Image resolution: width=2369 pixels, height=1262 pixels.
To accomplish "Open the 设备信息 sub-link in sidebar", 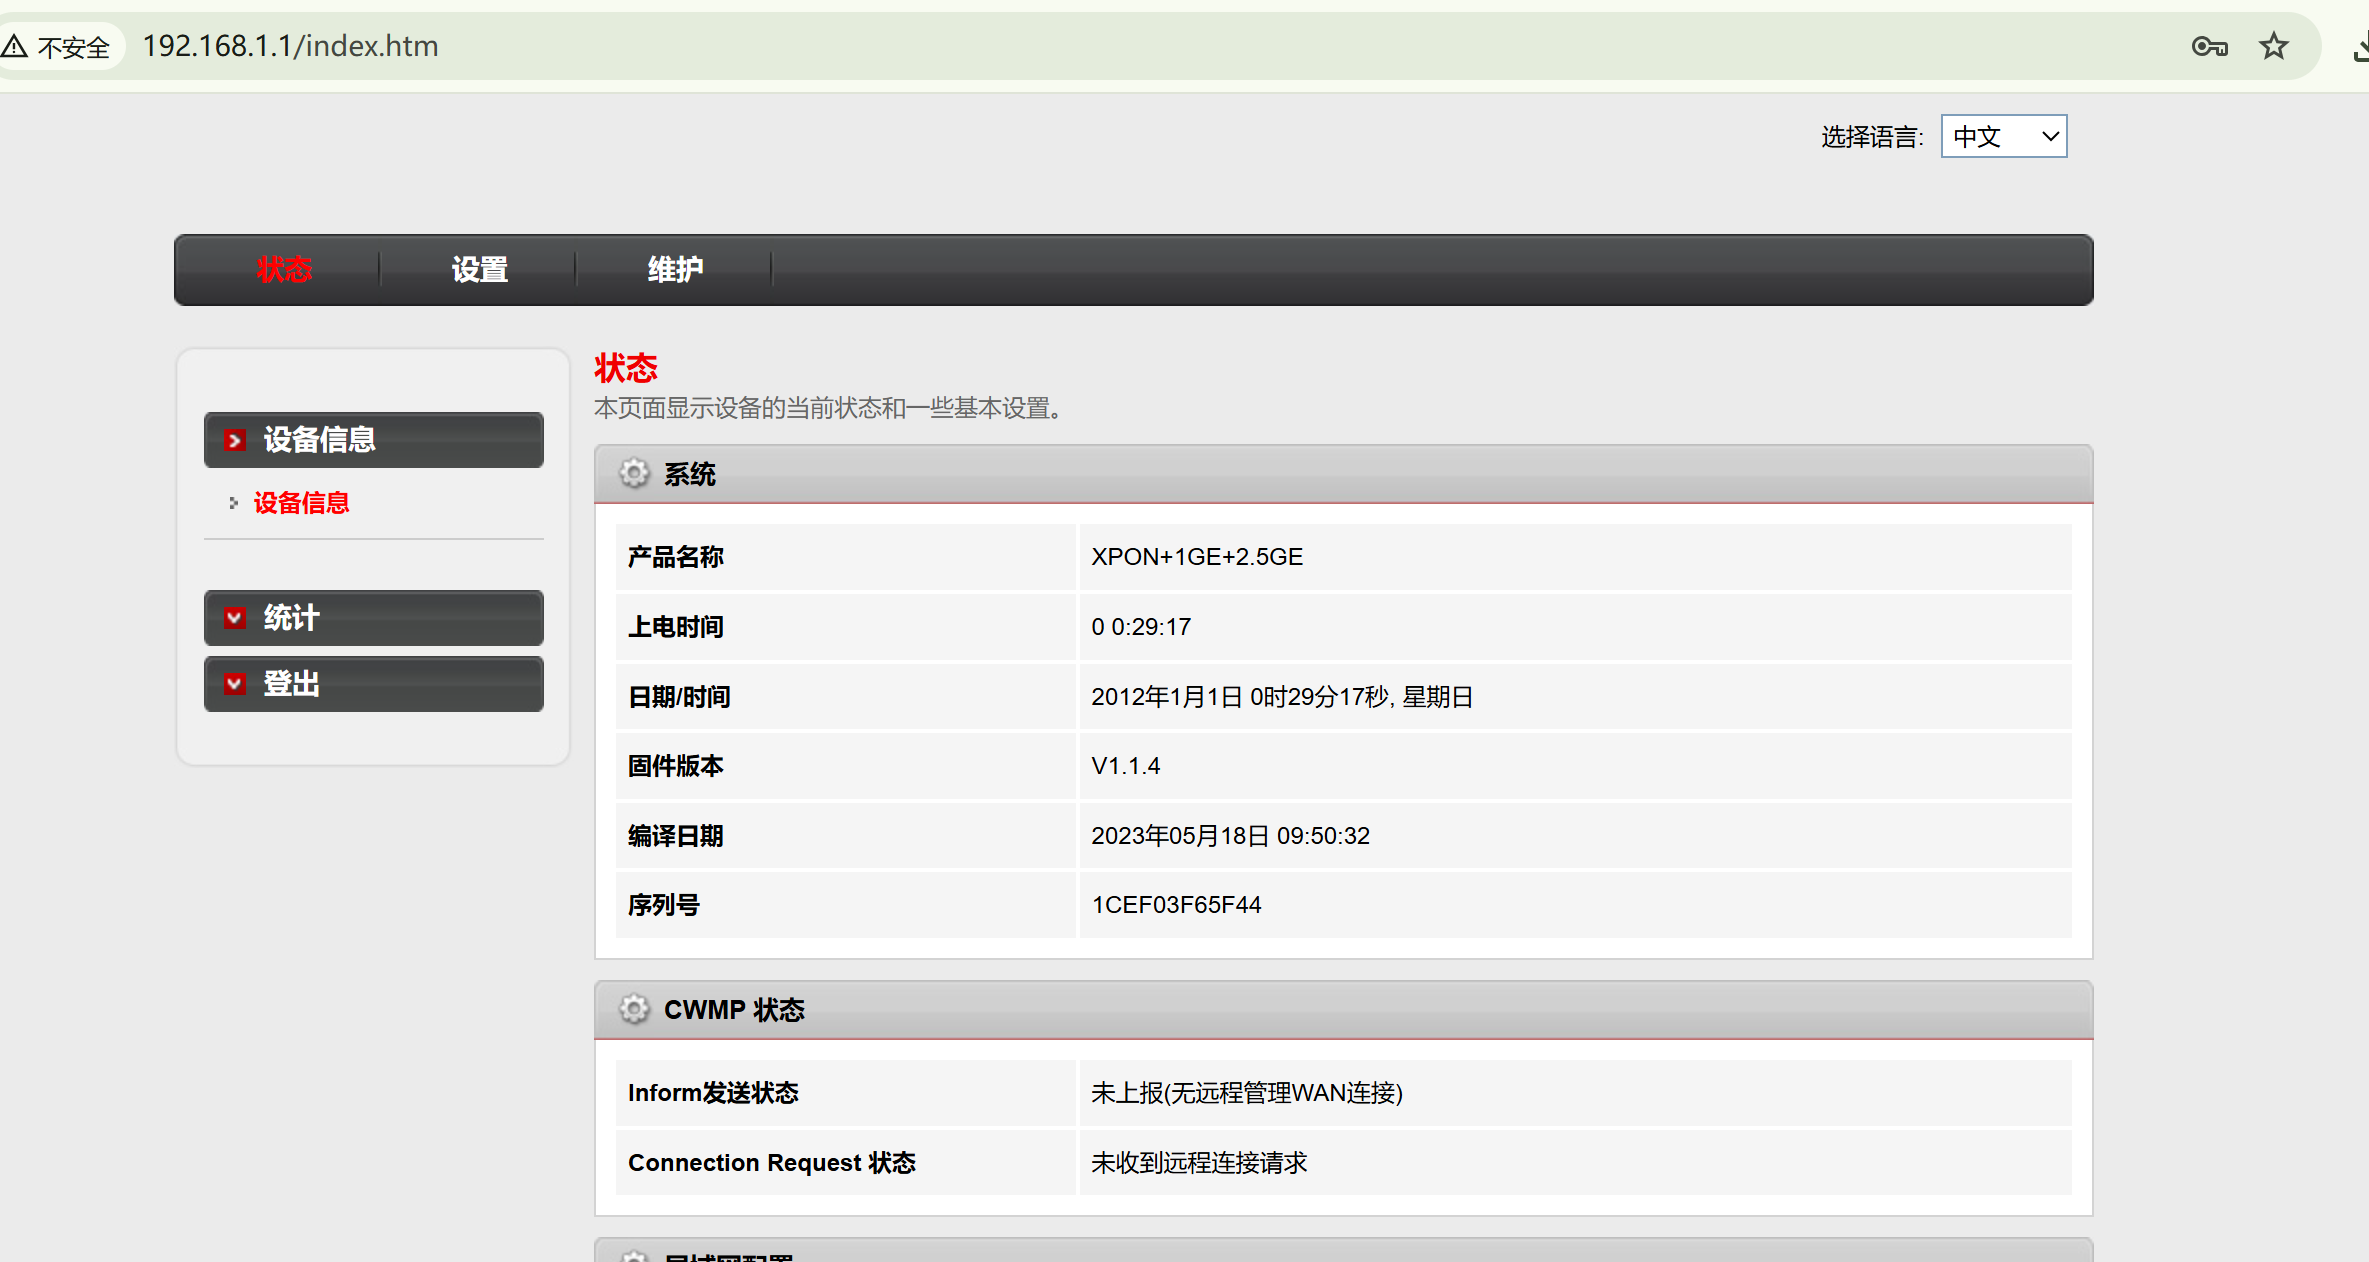I will pyautogui.click(x=301, y=503).
